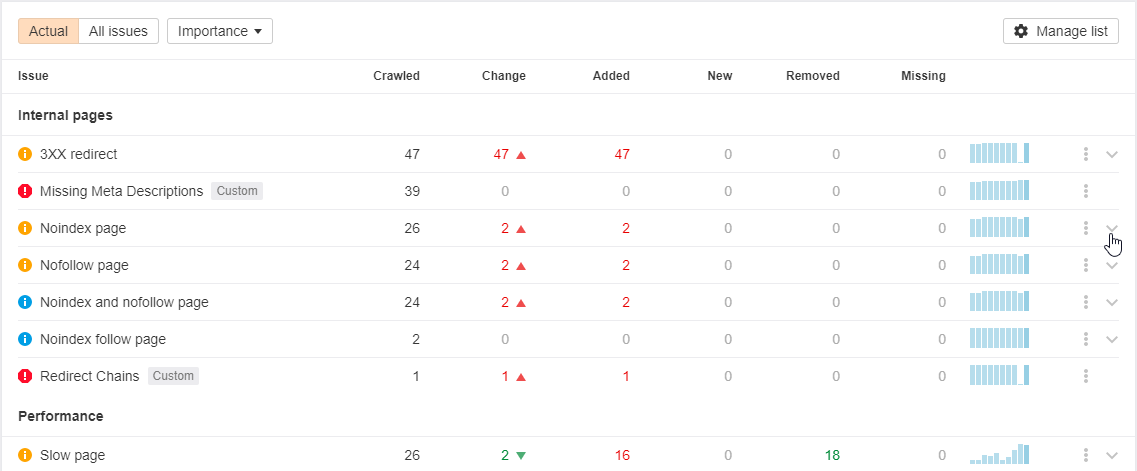Click the Manage list button
Image resolution: width=1137 pixels, height=471 pixels.
pyautogui.click(x=1061, y=31)
